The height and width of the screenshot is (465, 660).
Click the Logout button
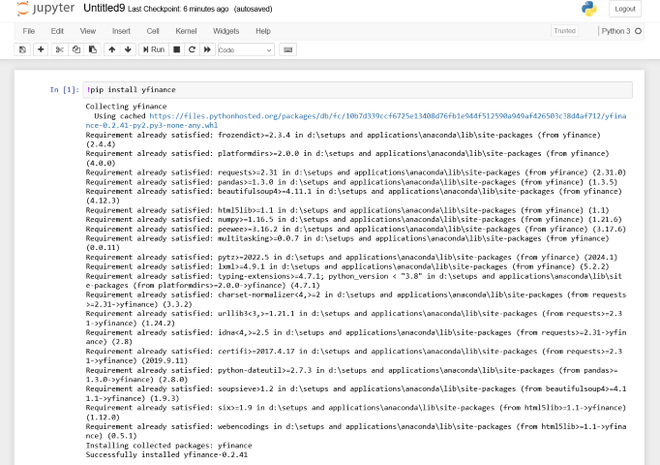pos(625,9)
